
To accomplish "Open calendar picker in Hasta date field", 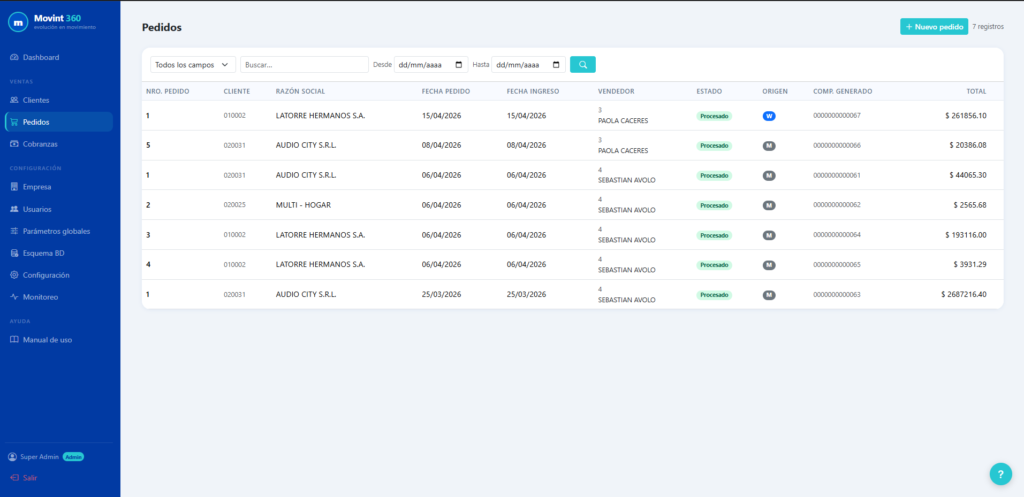I will pyautogui.click(x=556, y=65).
